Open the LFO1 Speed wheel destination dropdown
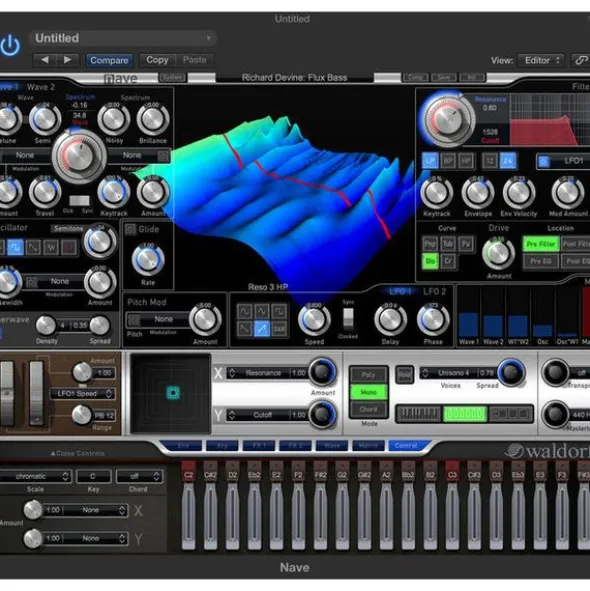 [82, 394]
